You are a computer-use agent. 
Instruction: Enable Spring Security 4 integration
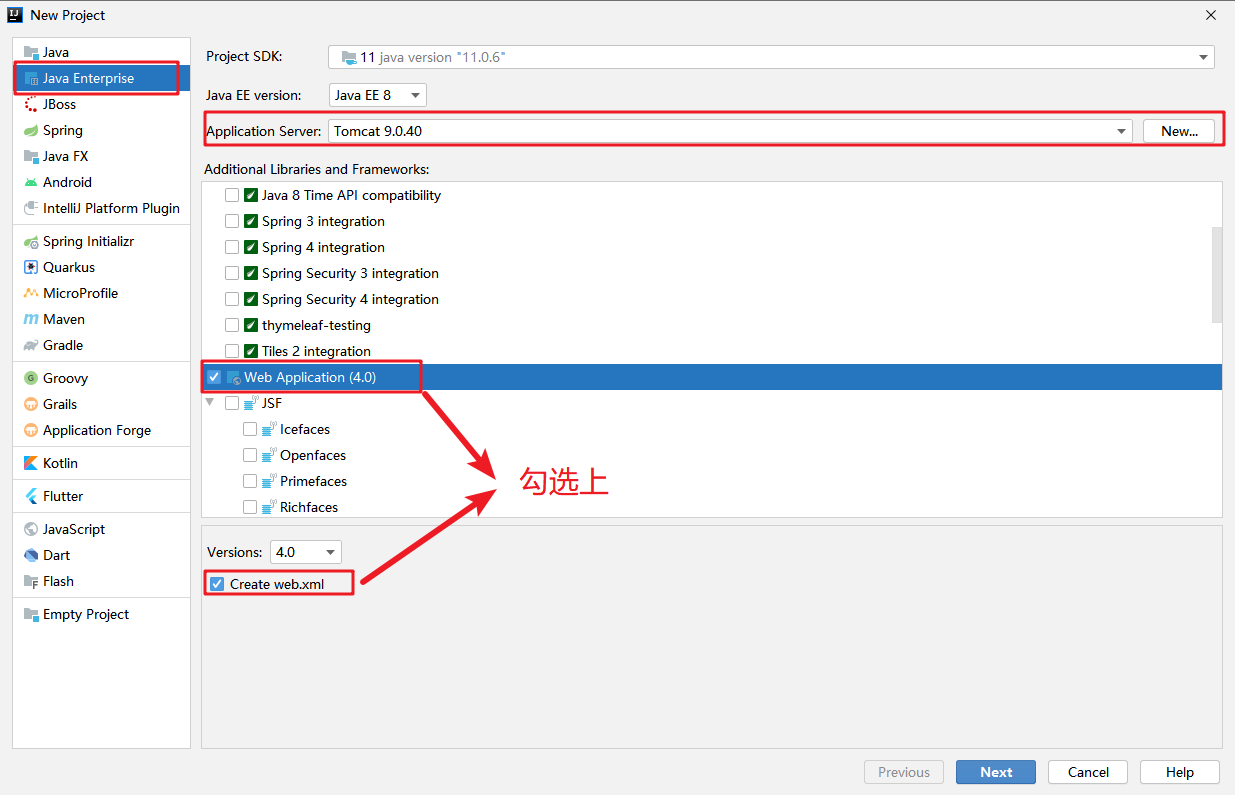(232, 299)
